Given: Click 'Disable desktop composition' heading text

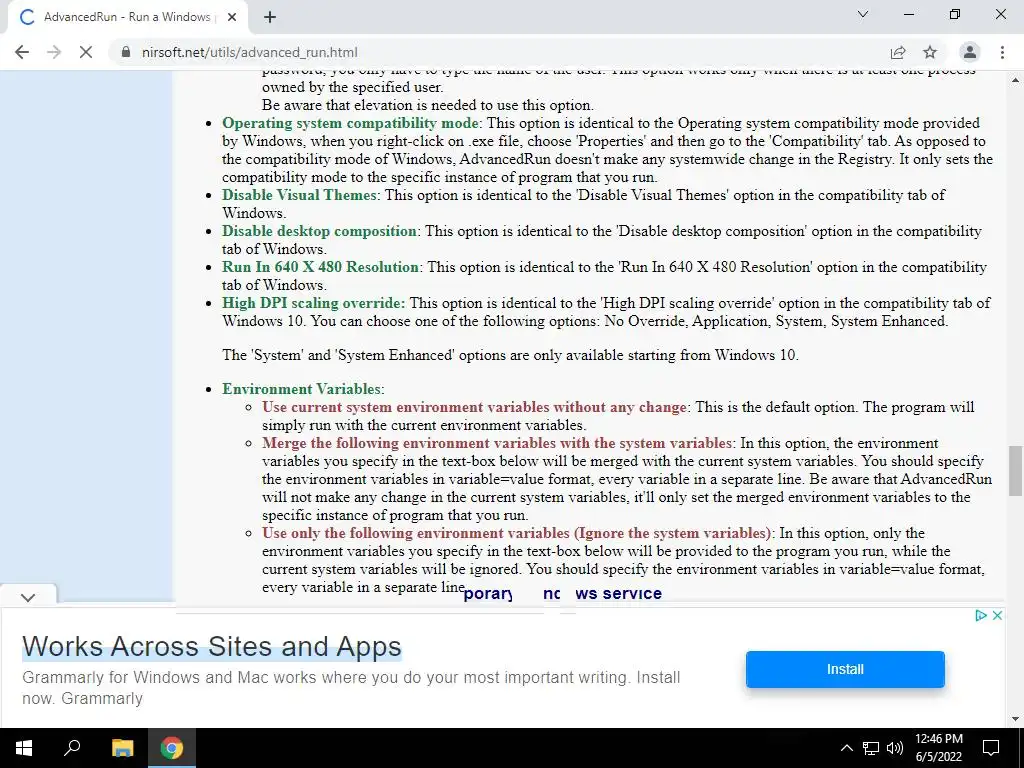Looking at the screenshot, I should coord(319,231).
